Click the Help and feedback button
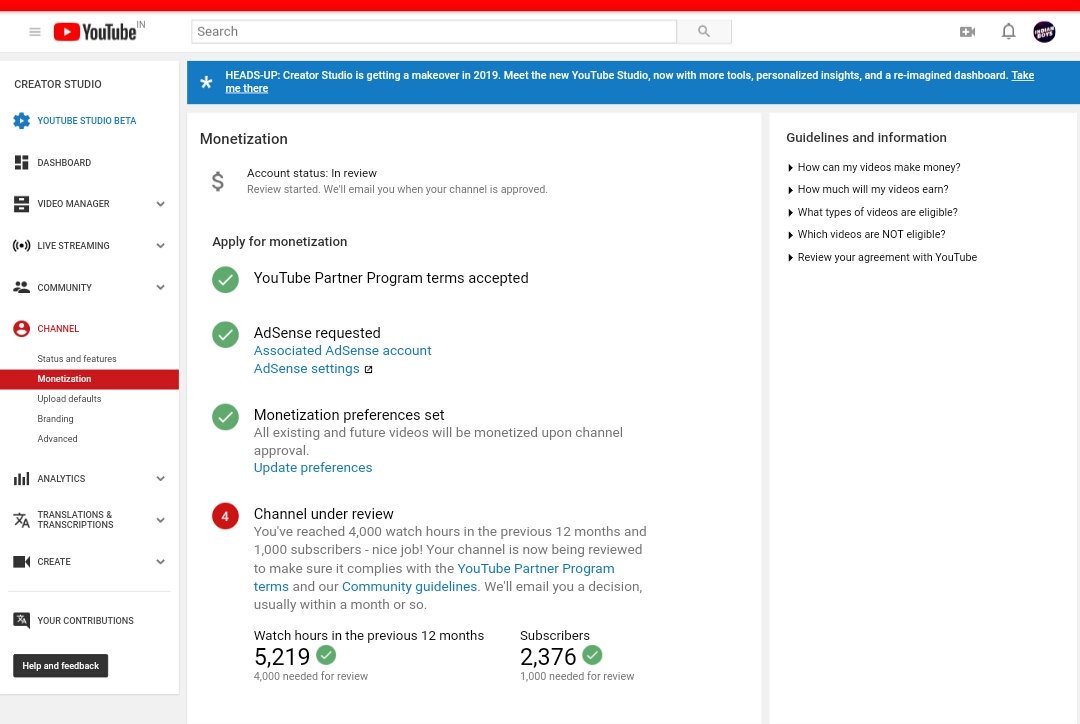The height and width of the screenshot is (724, 1080). click(61, 665)
